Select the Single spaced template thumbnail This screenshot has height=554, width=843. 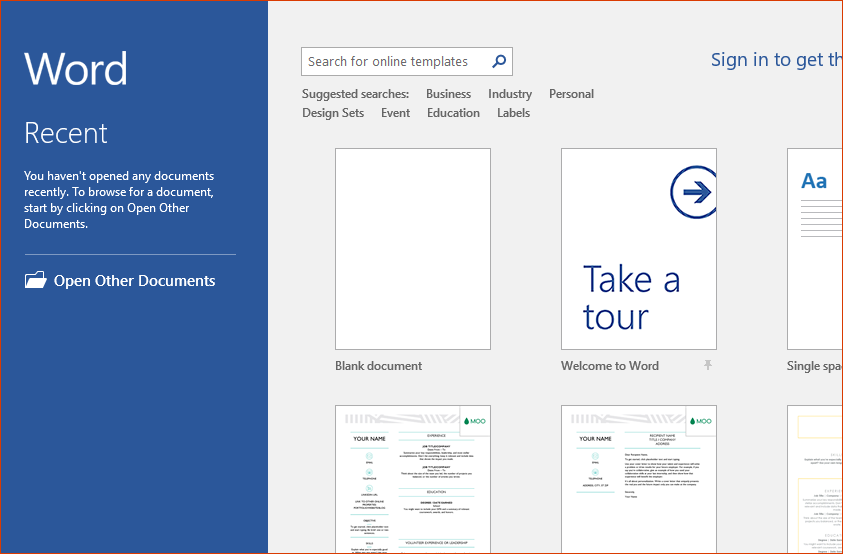pyautogui.click(x=814, y=249)
